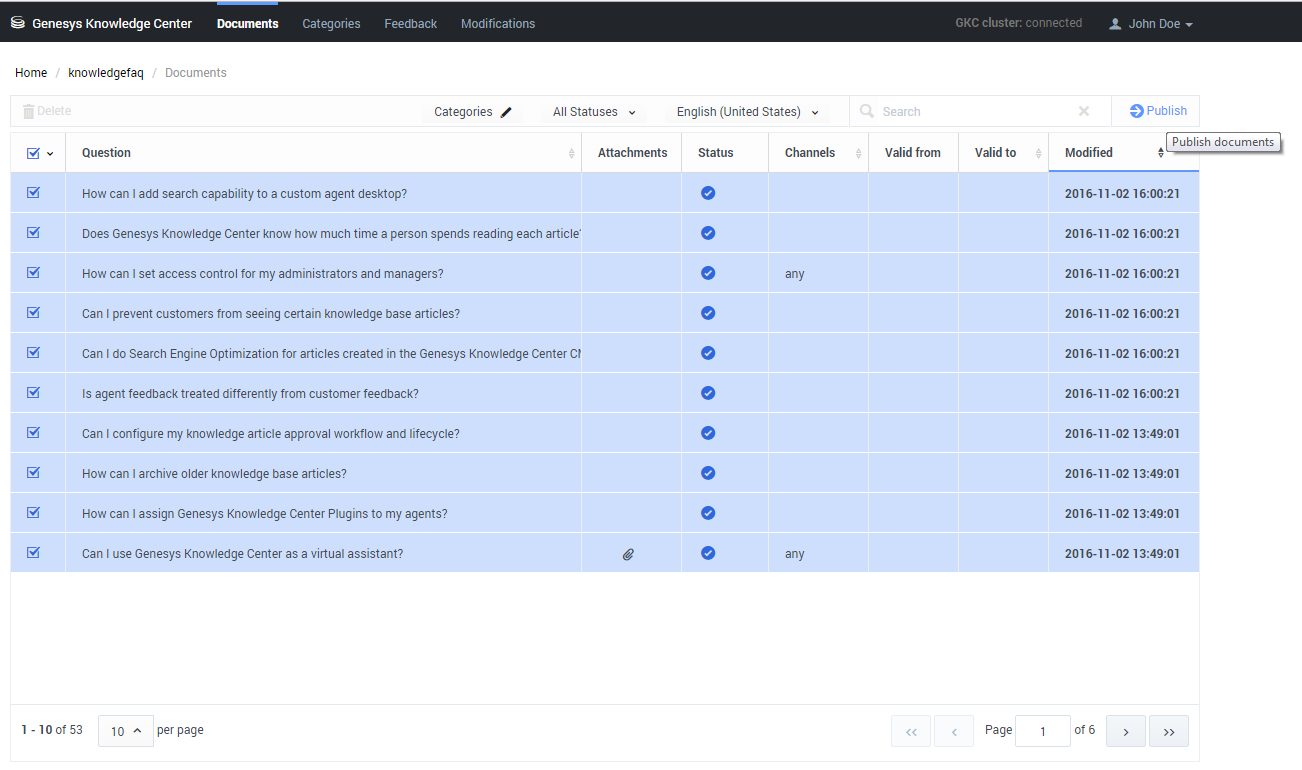Sort by Channels column sort arrows

tap(858, 153)
